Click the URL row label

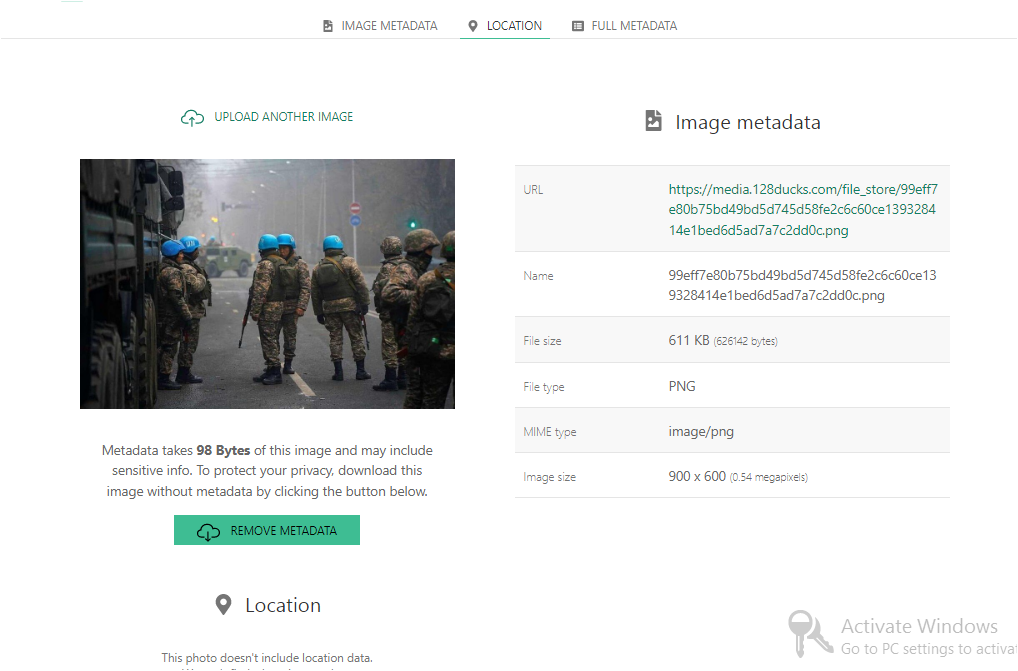533,189
